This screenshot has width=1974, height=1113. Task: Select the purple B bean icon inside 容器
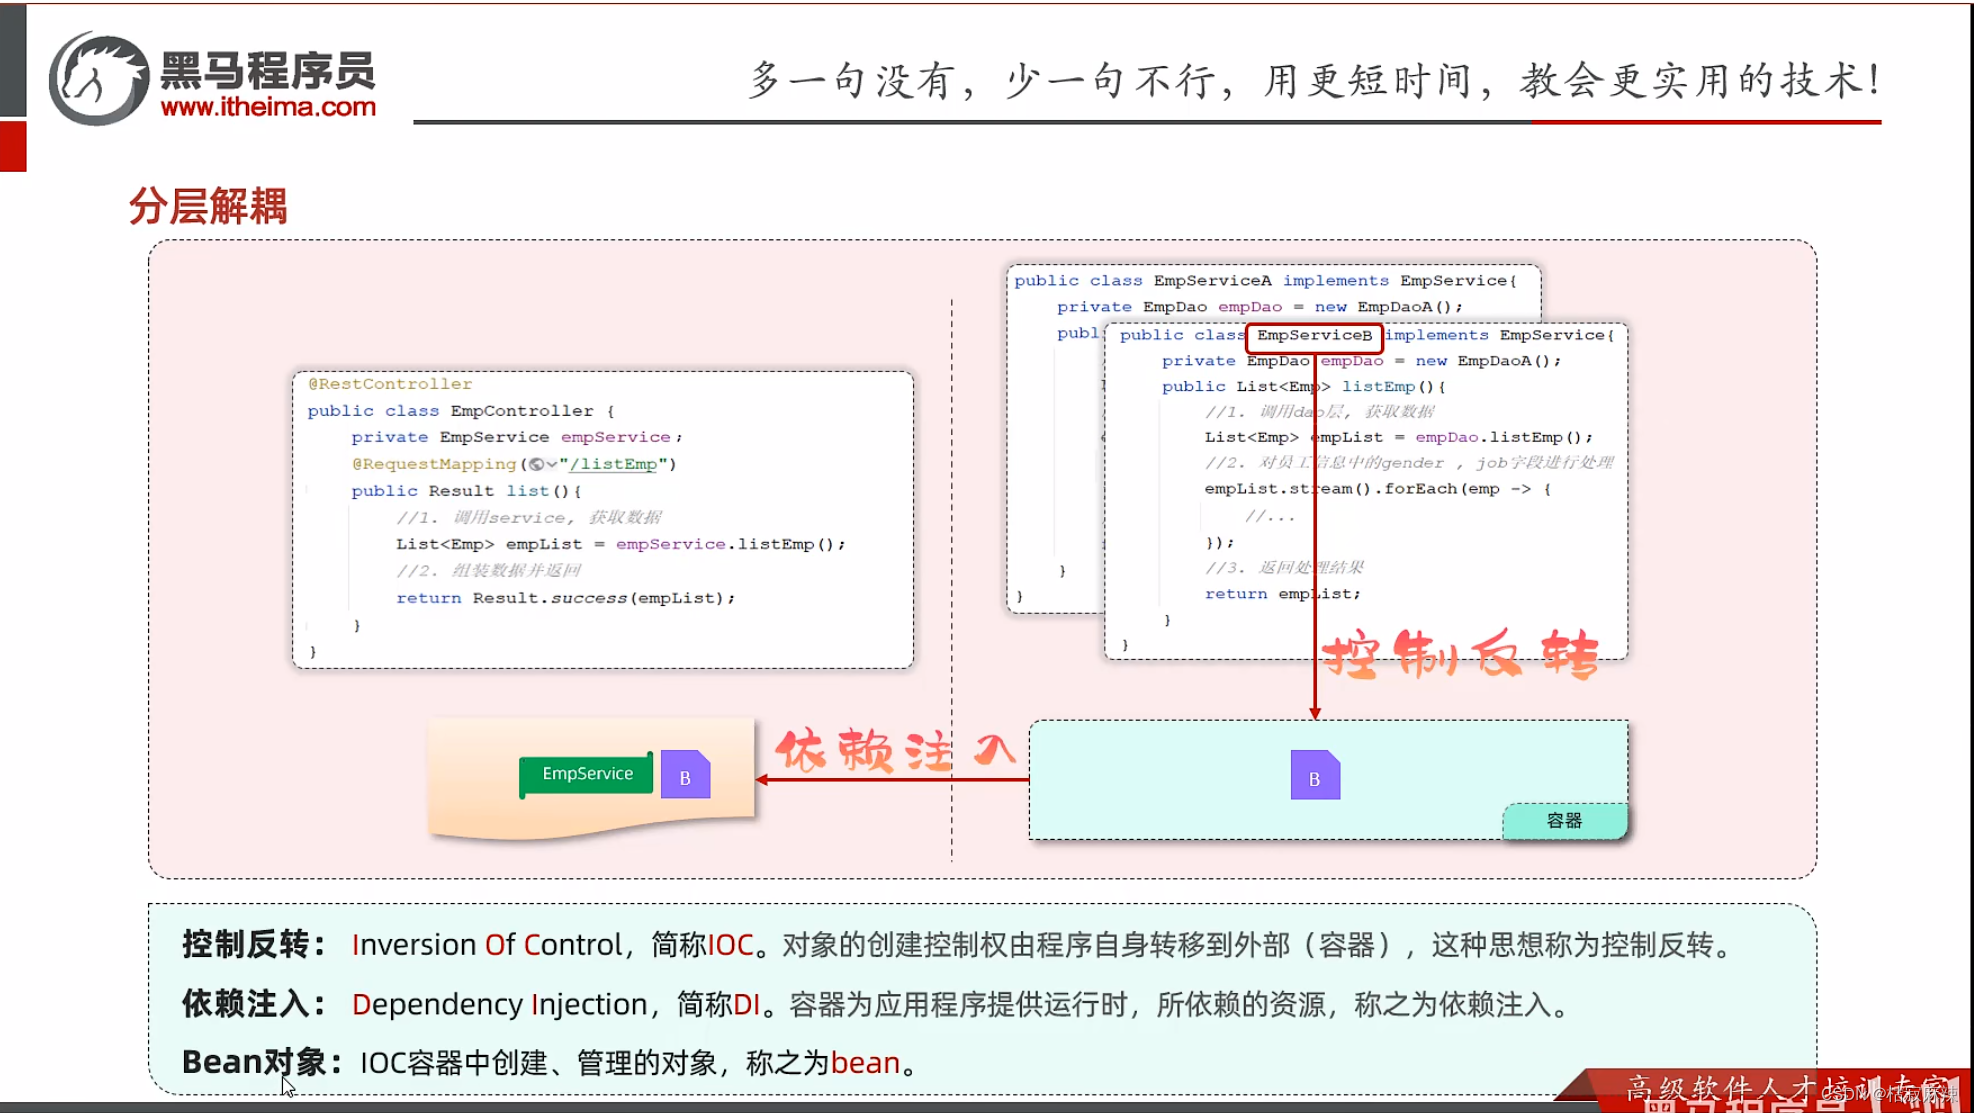pyautogui.click(x=1315, y=775)
